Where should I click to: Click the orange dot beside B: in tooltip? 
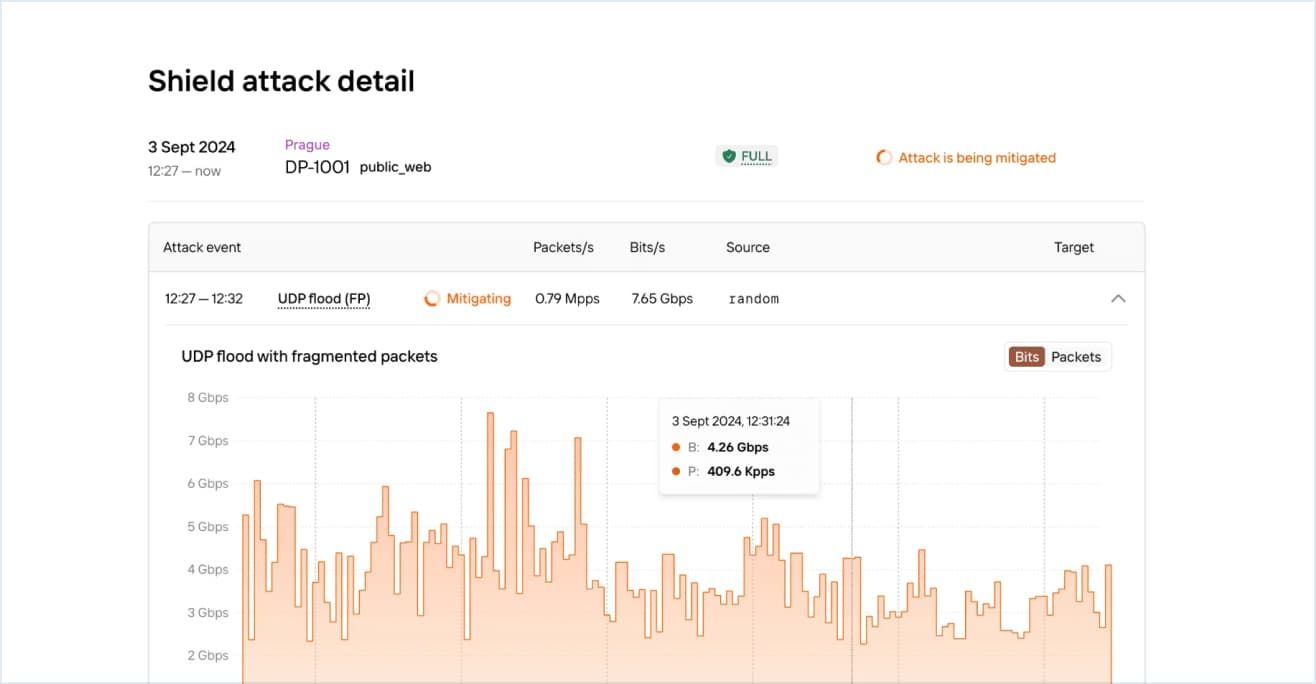coord(676,447)
